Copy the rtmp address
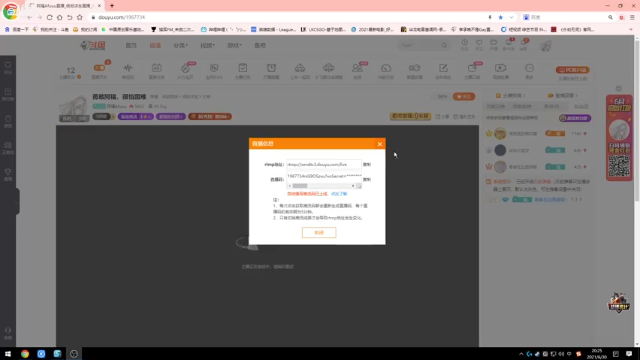Screen dimensions: 640x360 (x=367, y=164)
